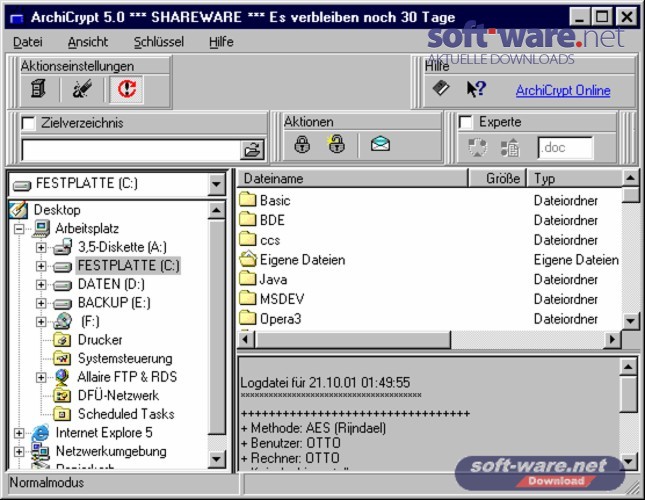Image resolution: width=645 pixels, height=500 pixels.
Task: Open the Schlüssel menu
Action: pyautogui.click(x=159, y=42)
